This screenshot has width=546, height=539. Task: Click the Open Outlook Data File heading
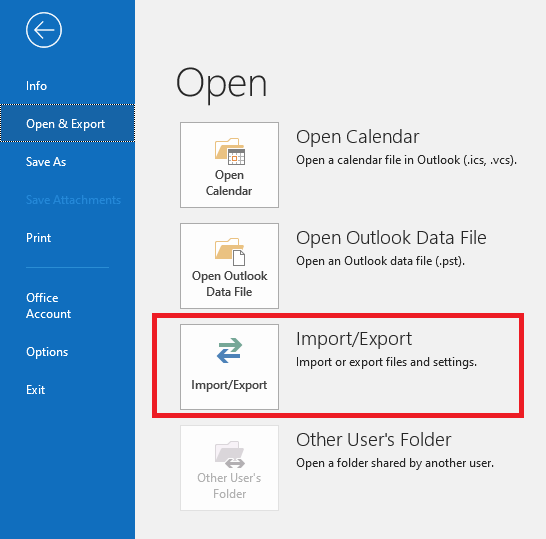(391, 238)
